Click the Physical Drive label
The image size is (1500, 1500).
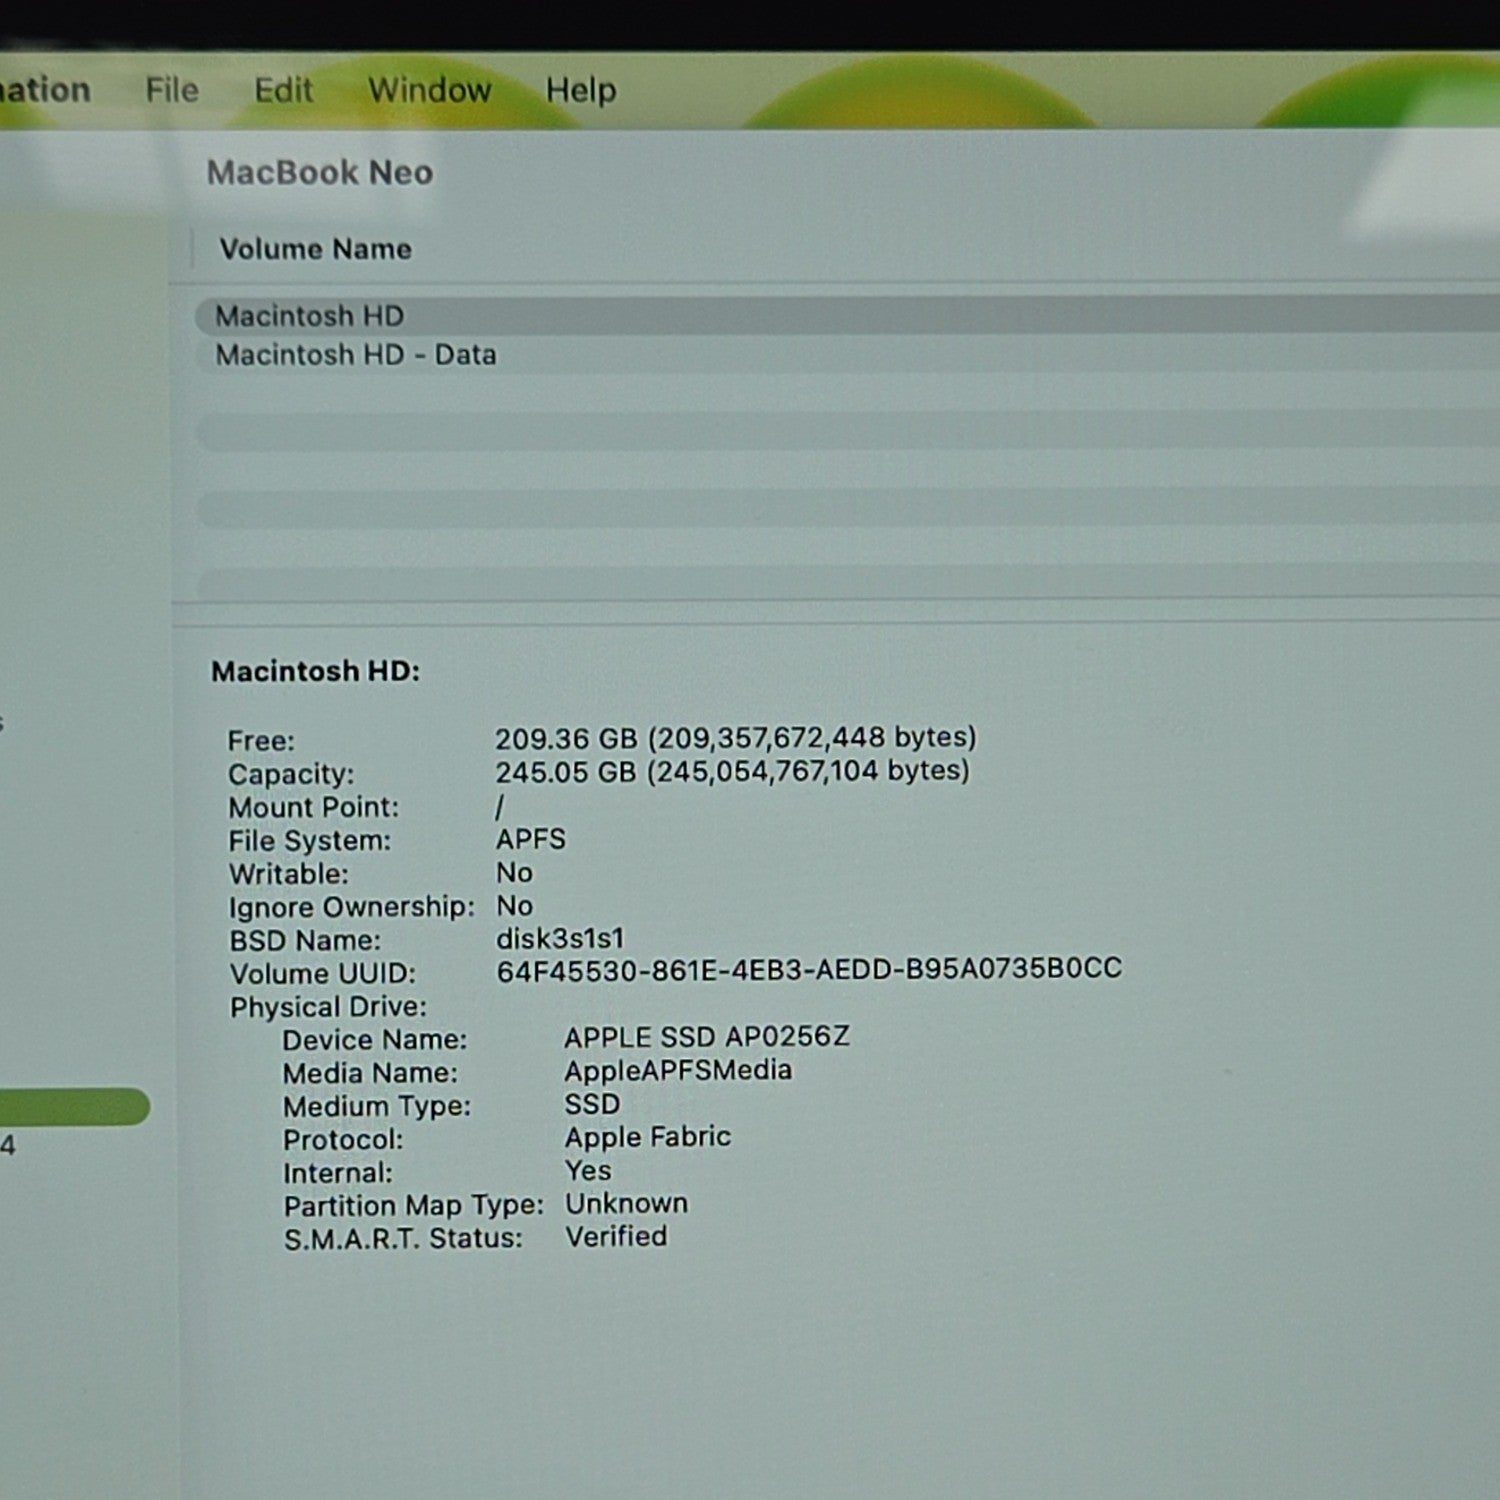(328, 1007)
